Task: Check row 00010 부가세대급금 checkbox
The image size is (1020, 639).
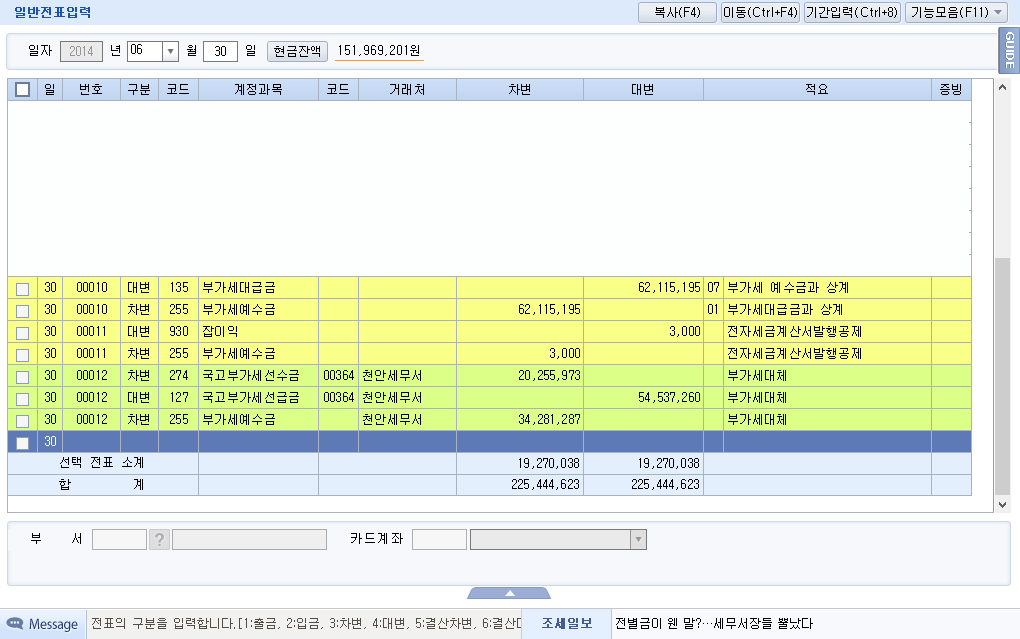Action: pos(23,288)
